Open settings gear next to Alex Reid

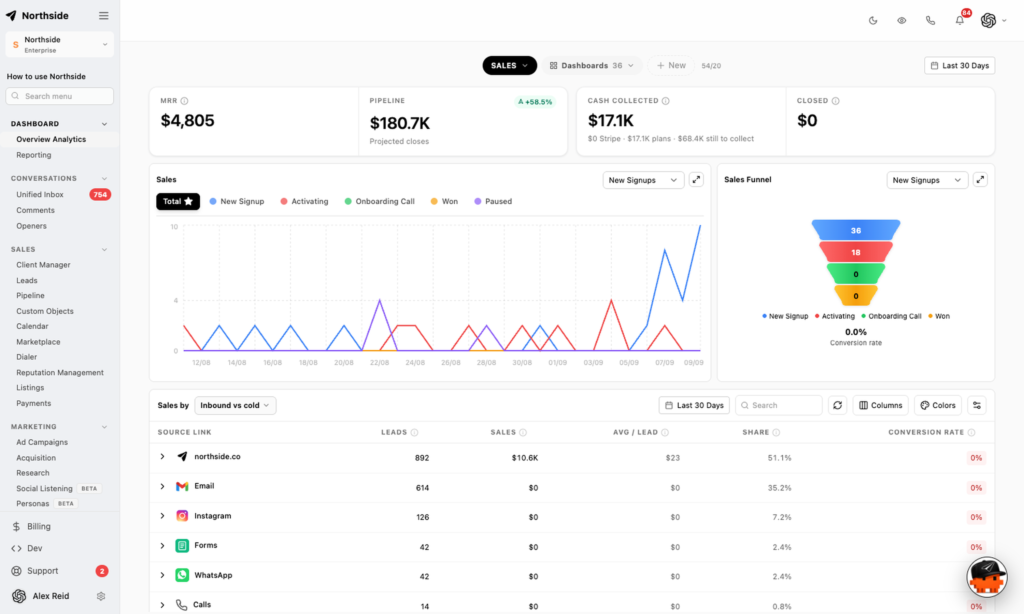[101, 596]
